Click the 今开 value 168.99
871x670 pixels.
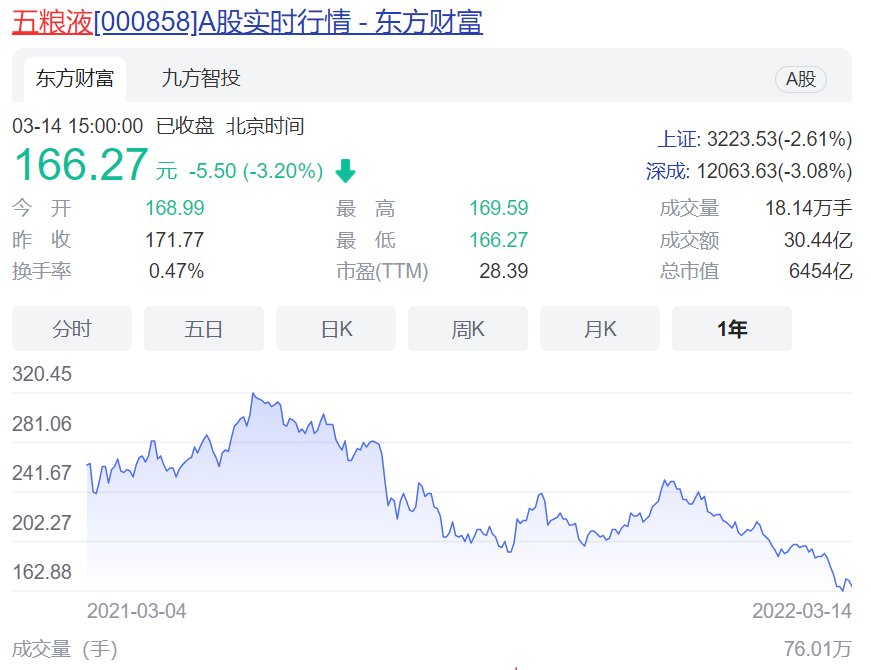point(175,208)
